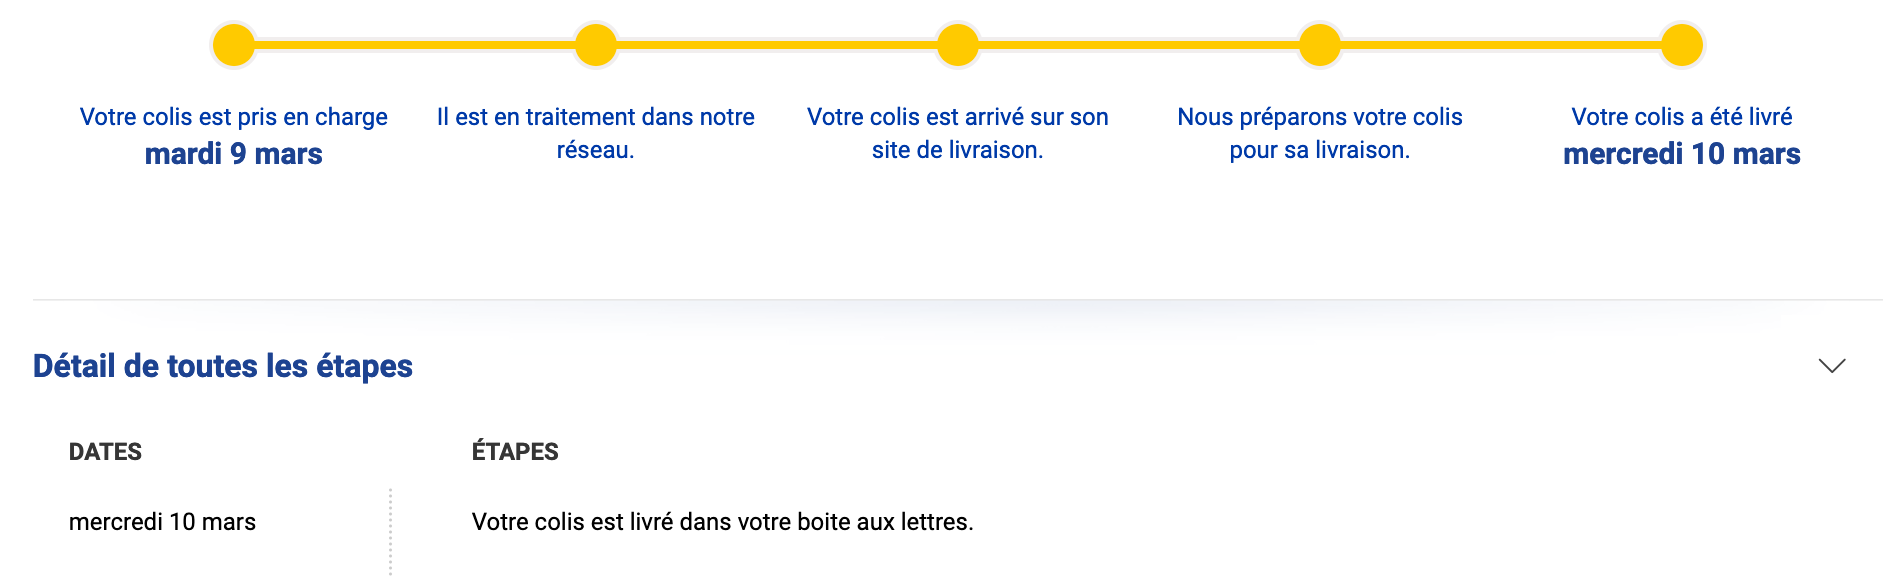Click 'Votre colis est pris en charge' text

click(234, 117)
